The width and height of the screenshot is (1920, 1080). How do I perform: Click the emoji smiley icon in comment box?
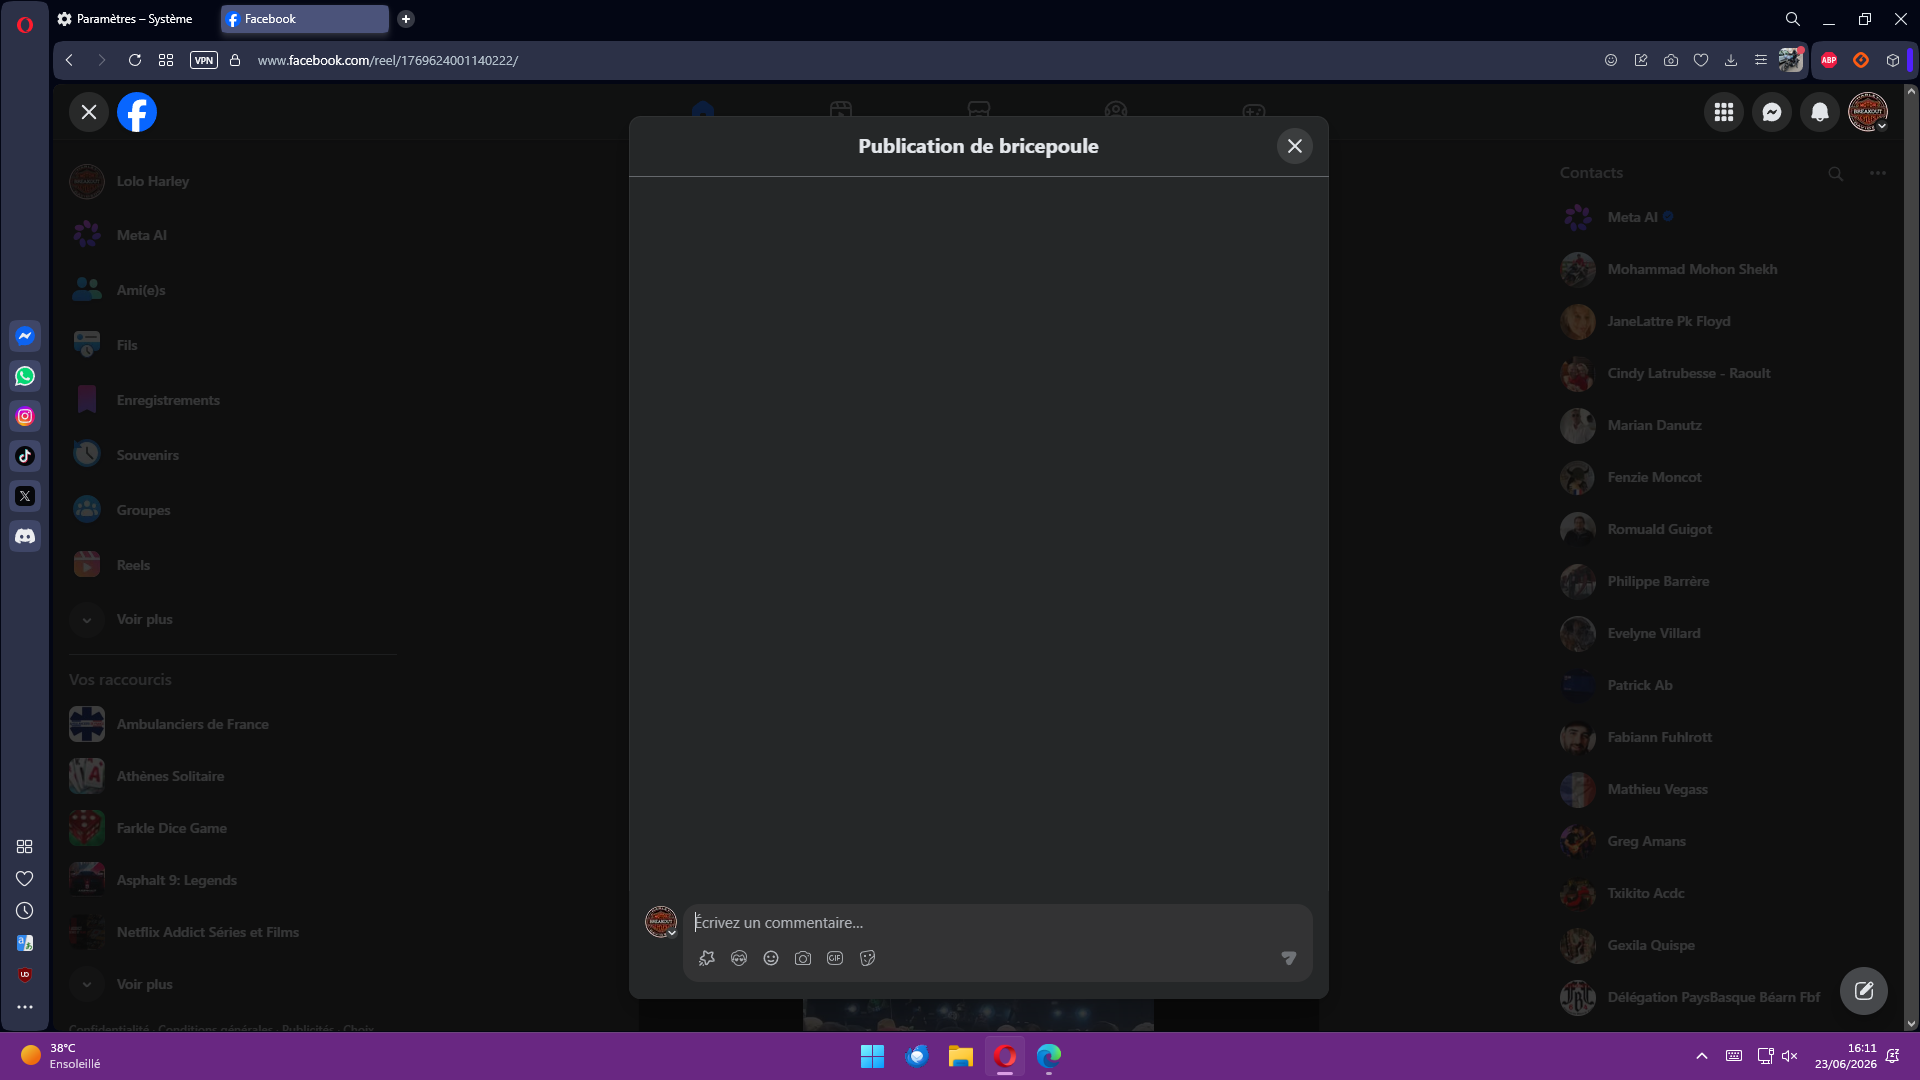click(x=771, y=958)
